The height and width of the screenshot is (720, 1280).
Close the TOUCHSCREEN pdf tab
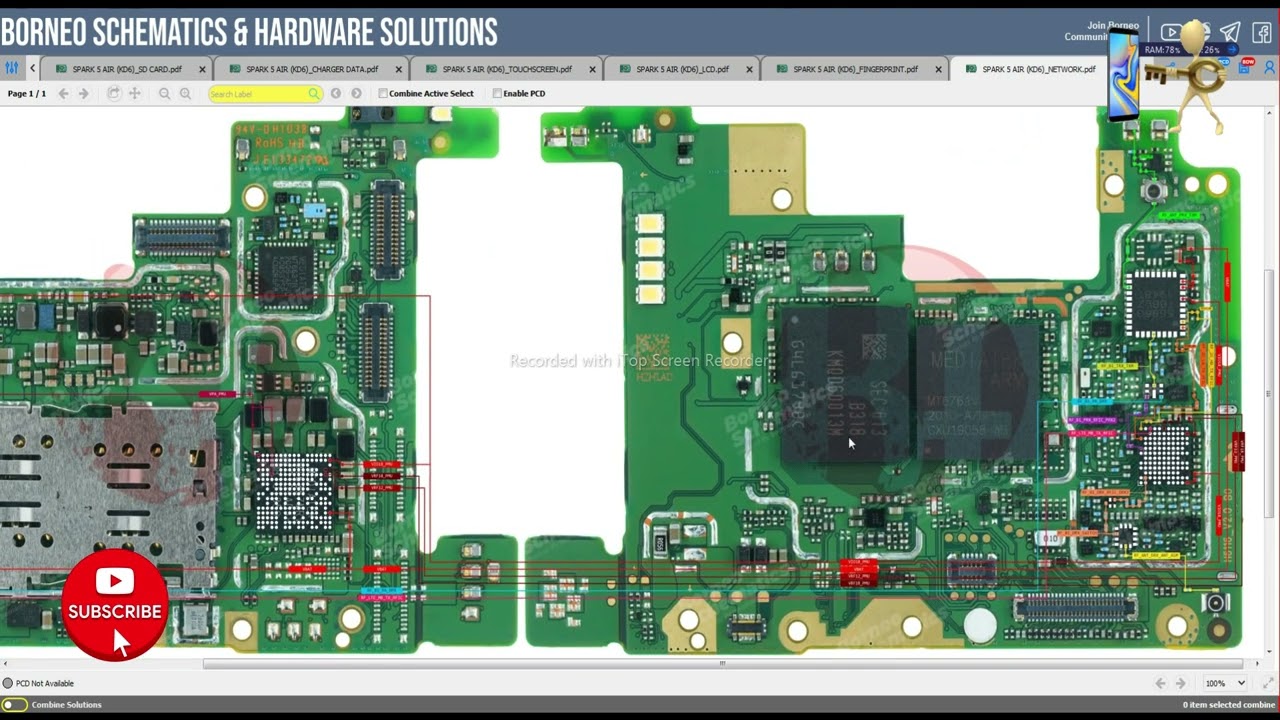(592, 70)
